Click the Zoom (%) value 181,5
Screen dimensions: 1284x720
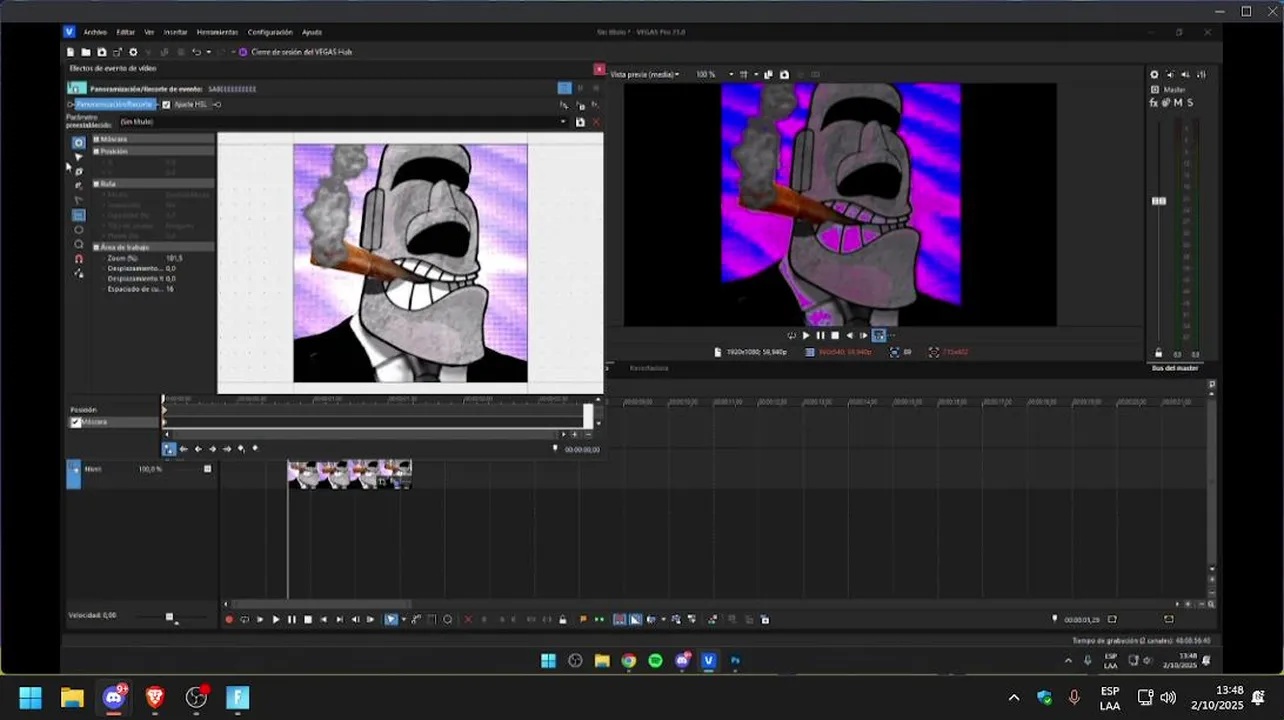(174, 258)
